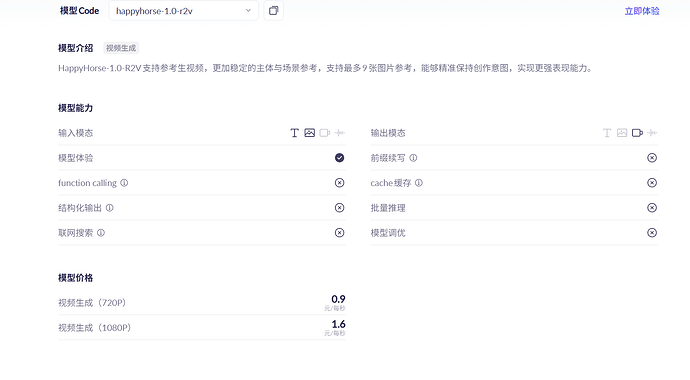Click the 前缀续写 label
Screen dimensions: 690x380
(388, 158)
